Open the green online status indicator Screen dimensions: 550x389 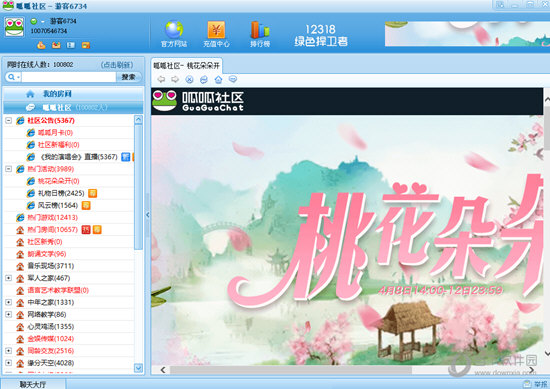click(34, 21)
